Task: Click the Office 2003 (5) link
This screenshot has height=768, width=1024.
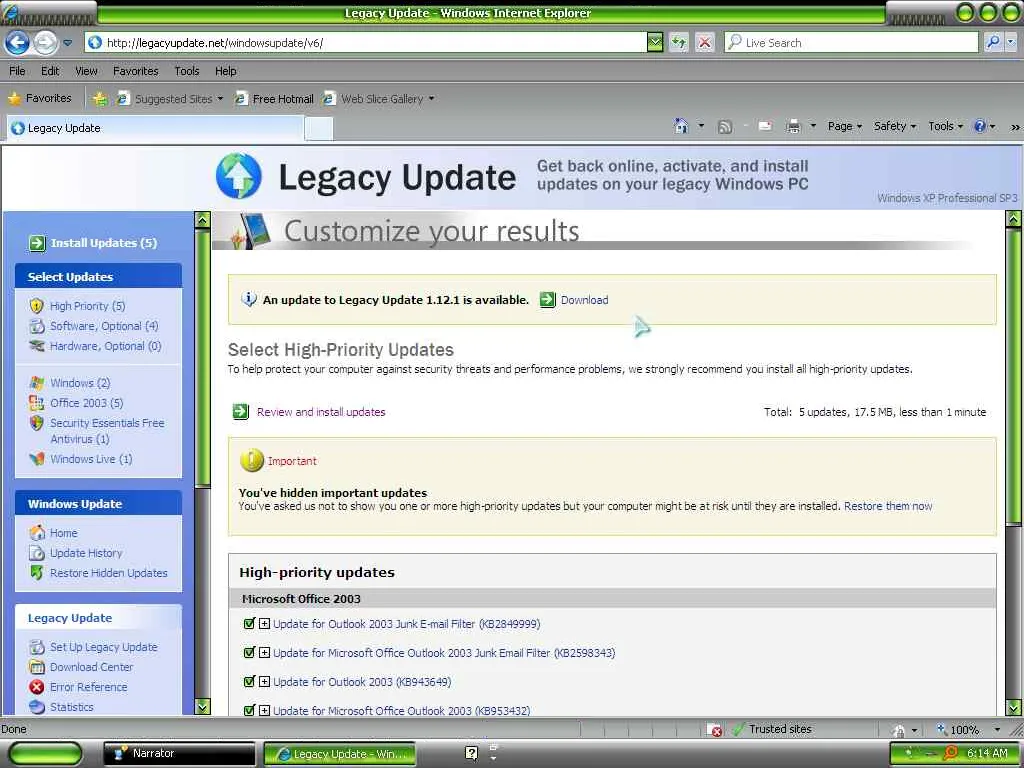Action: click(87, 403)
